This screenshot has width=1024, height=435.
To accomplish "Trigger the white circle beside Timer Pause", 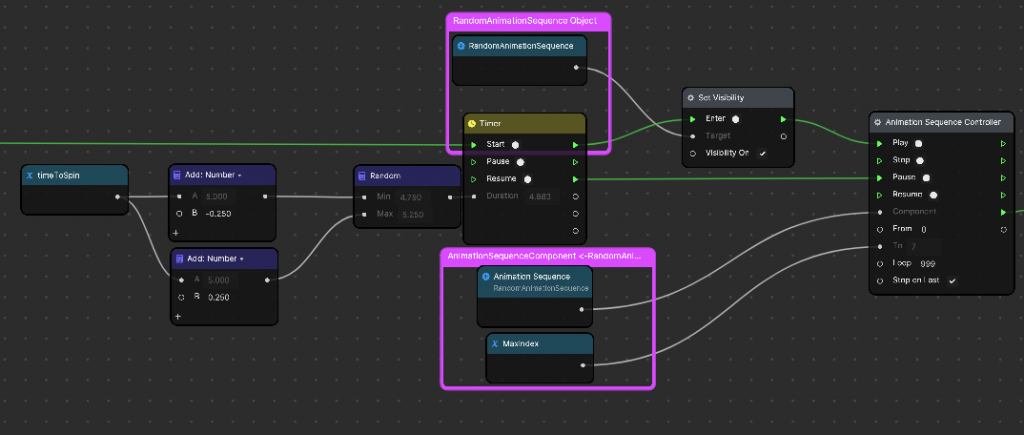I will pyautogui.click(x=520, y=161).
